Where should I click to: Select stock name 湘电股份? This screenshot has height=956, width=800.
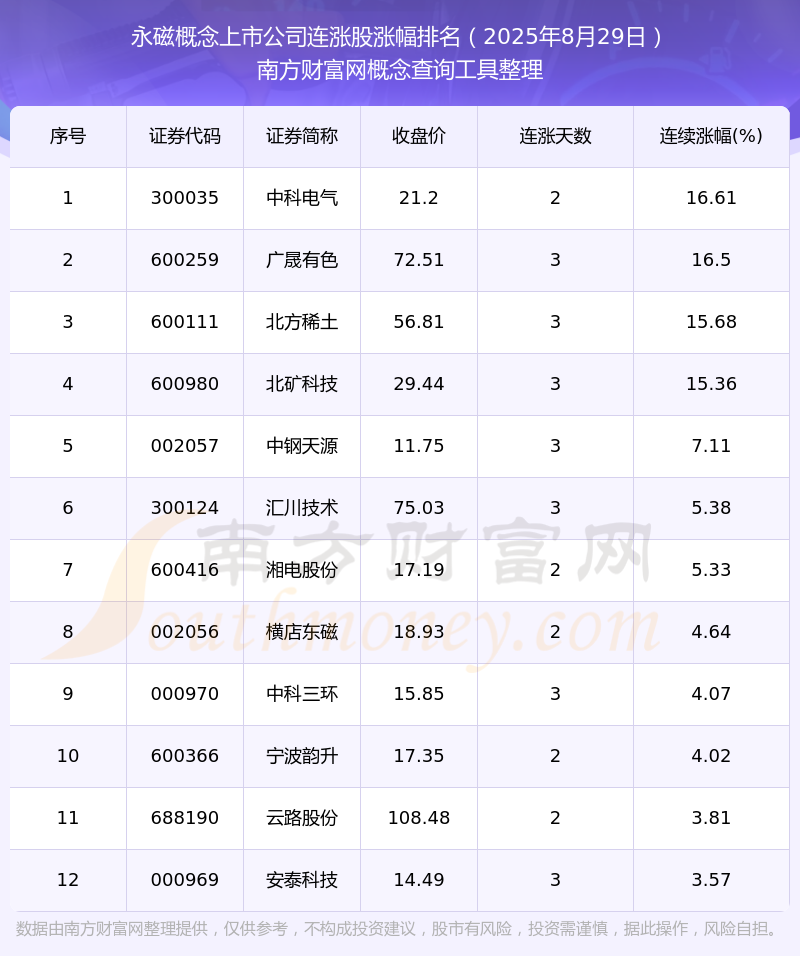coord(302,570)
